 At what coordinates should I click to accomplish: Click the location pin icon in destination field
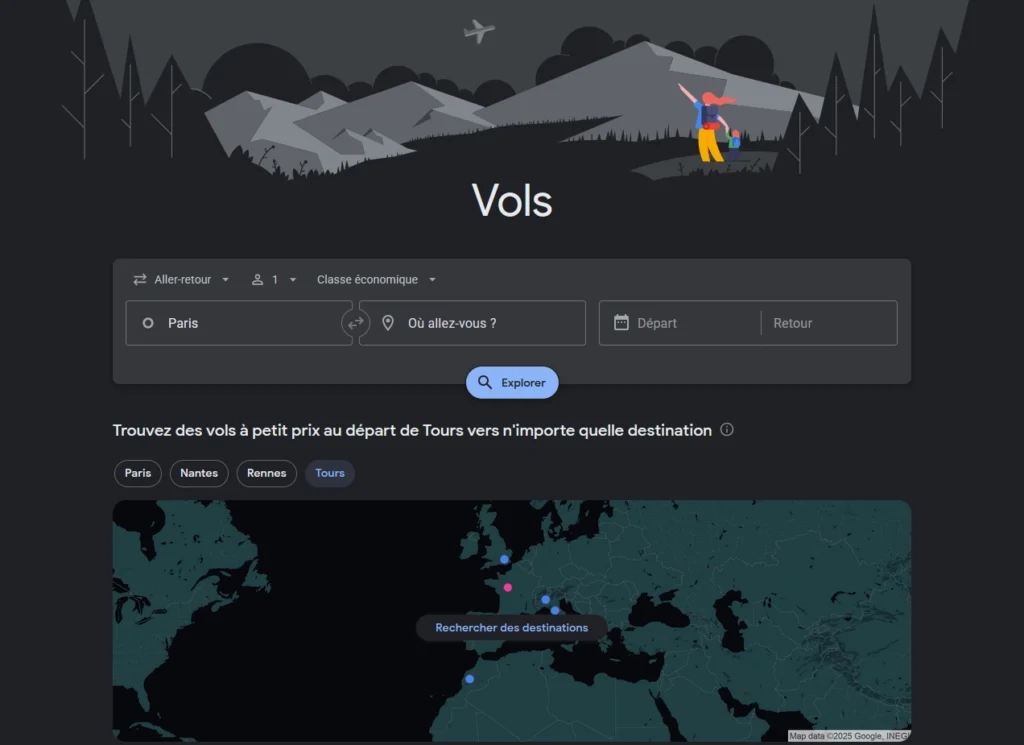388,323
